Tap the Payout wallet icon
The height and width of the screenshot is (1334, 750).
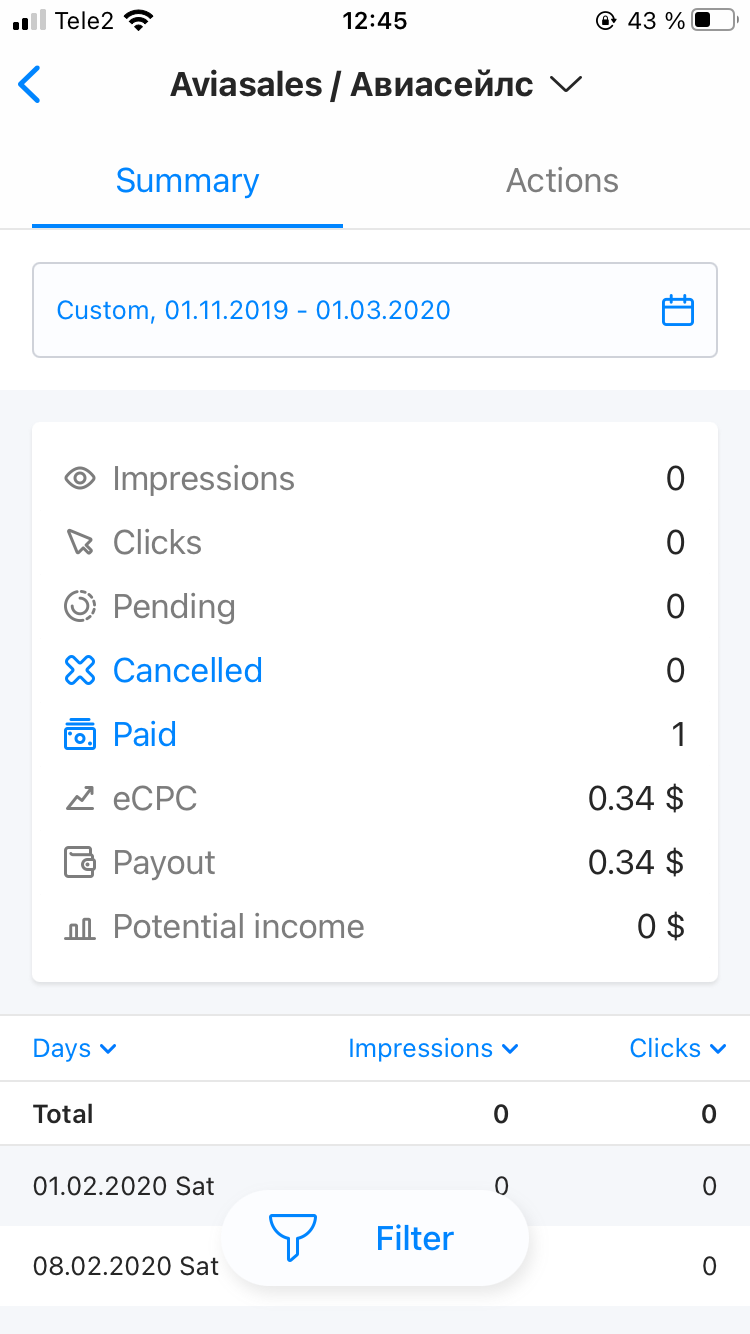(79, 863)
